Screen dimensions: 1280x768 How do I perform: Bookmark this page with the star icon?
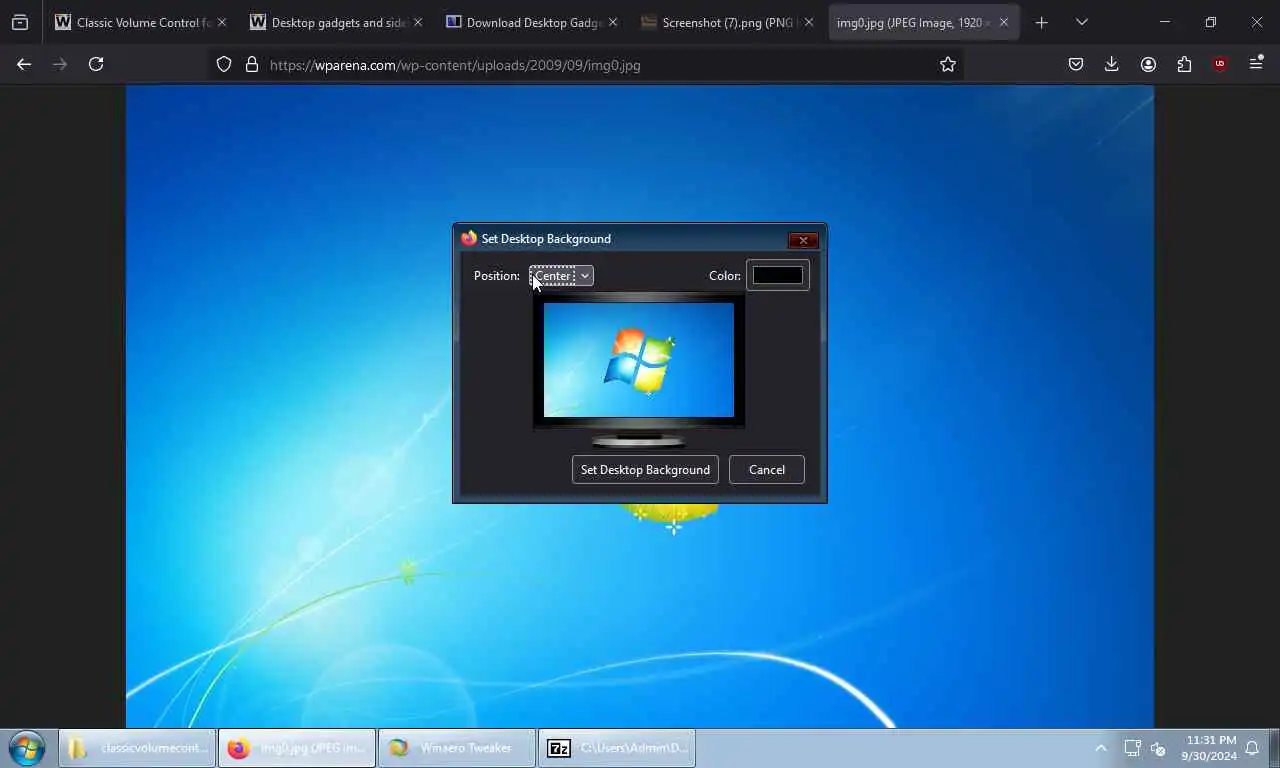(x=948, y=64)
